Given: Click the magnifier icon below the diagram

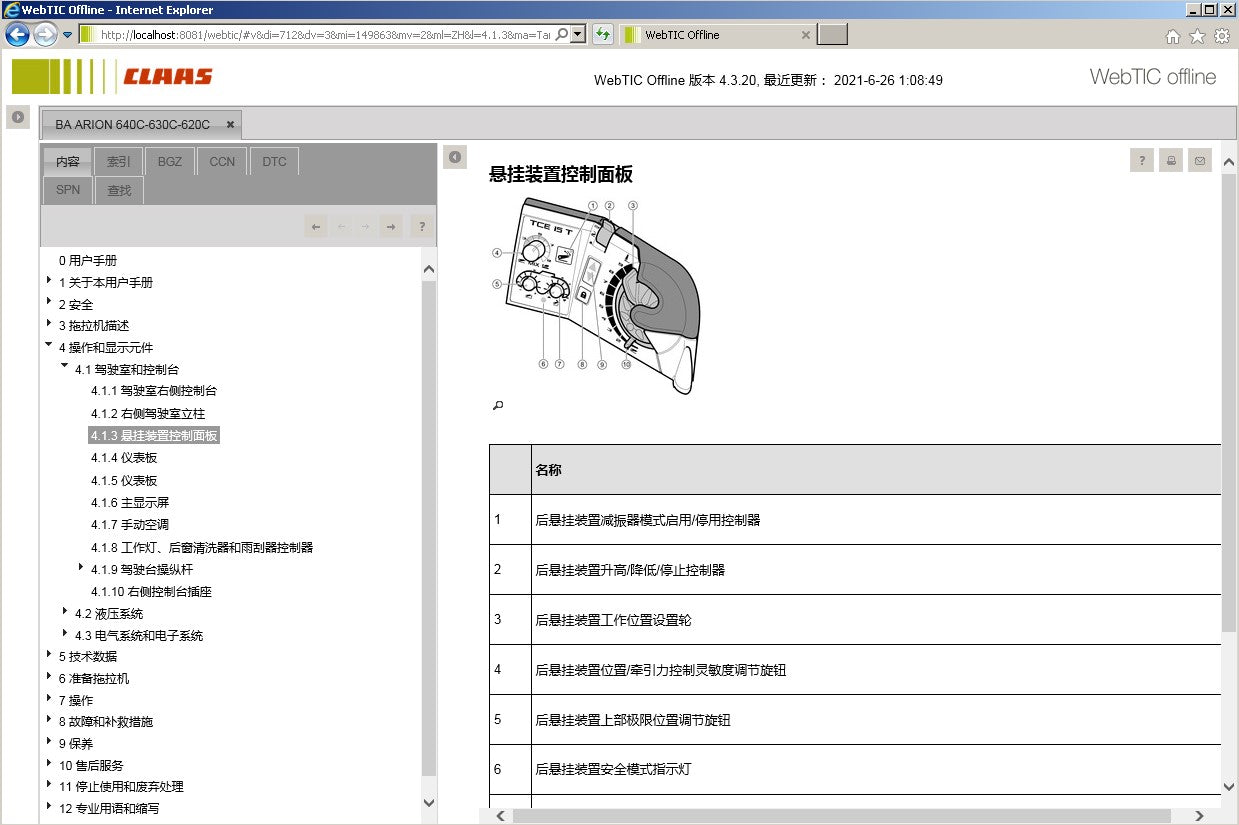Looking at the screenshot, I should click(x=497, y=405).
